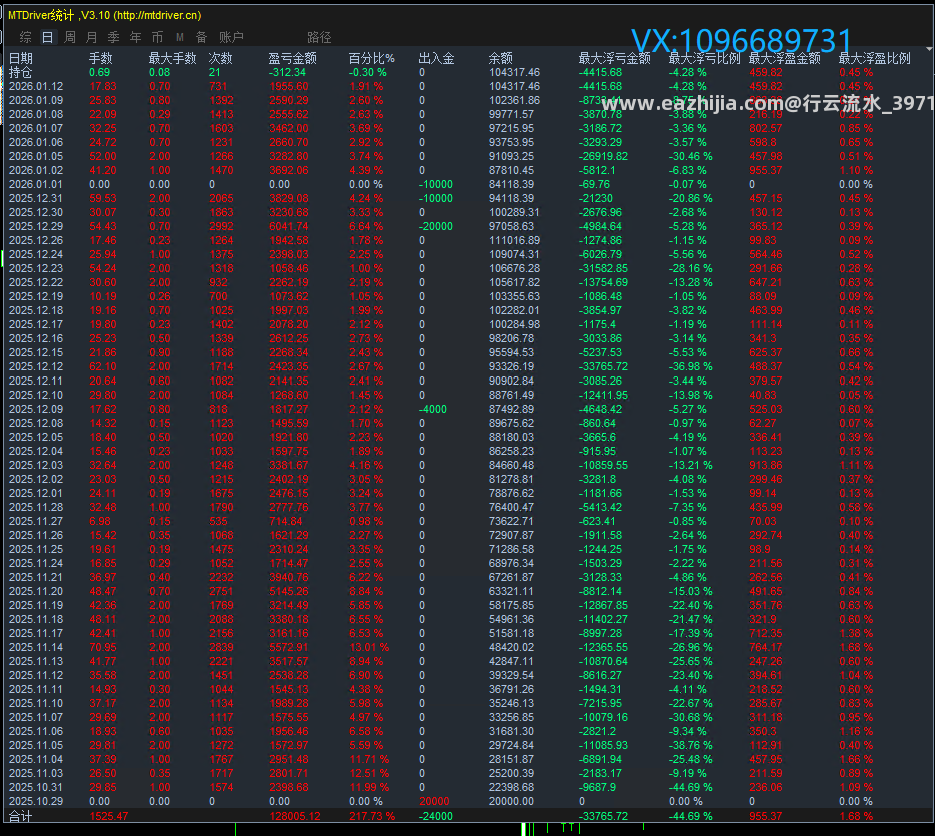The image size is (935, 836).
Task: Click date cell 2026.01.05
Action: 36,156
